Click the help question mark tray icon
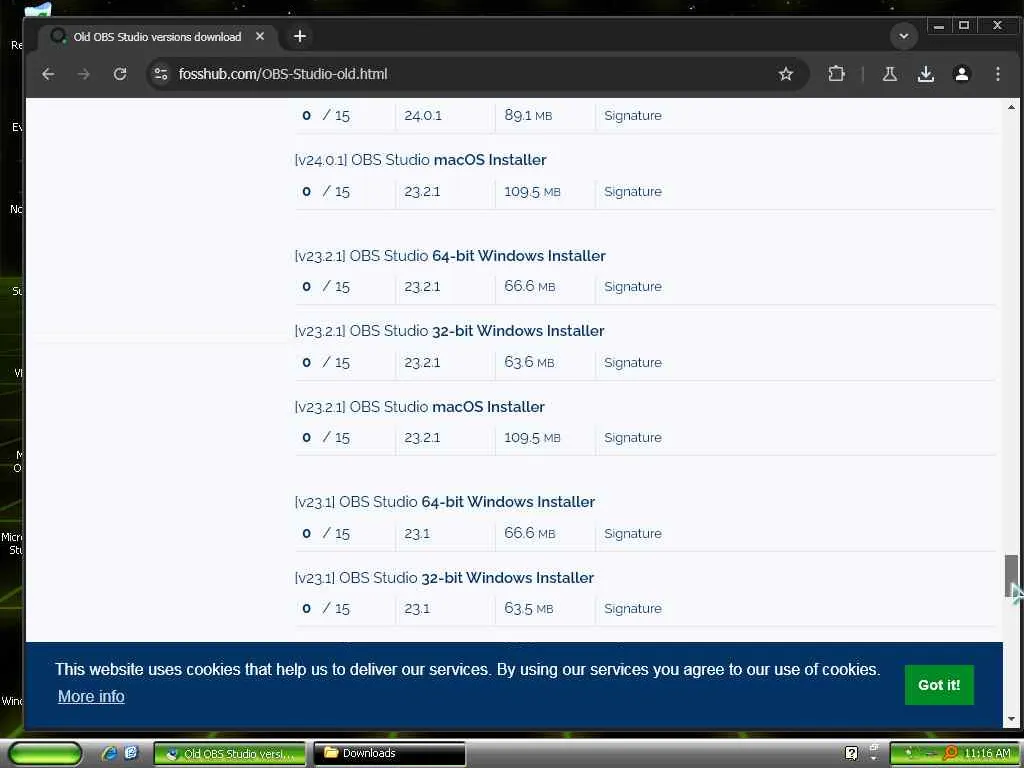Image resolution: width=1024 pixels, height=768 pixels. click(851, 754)
